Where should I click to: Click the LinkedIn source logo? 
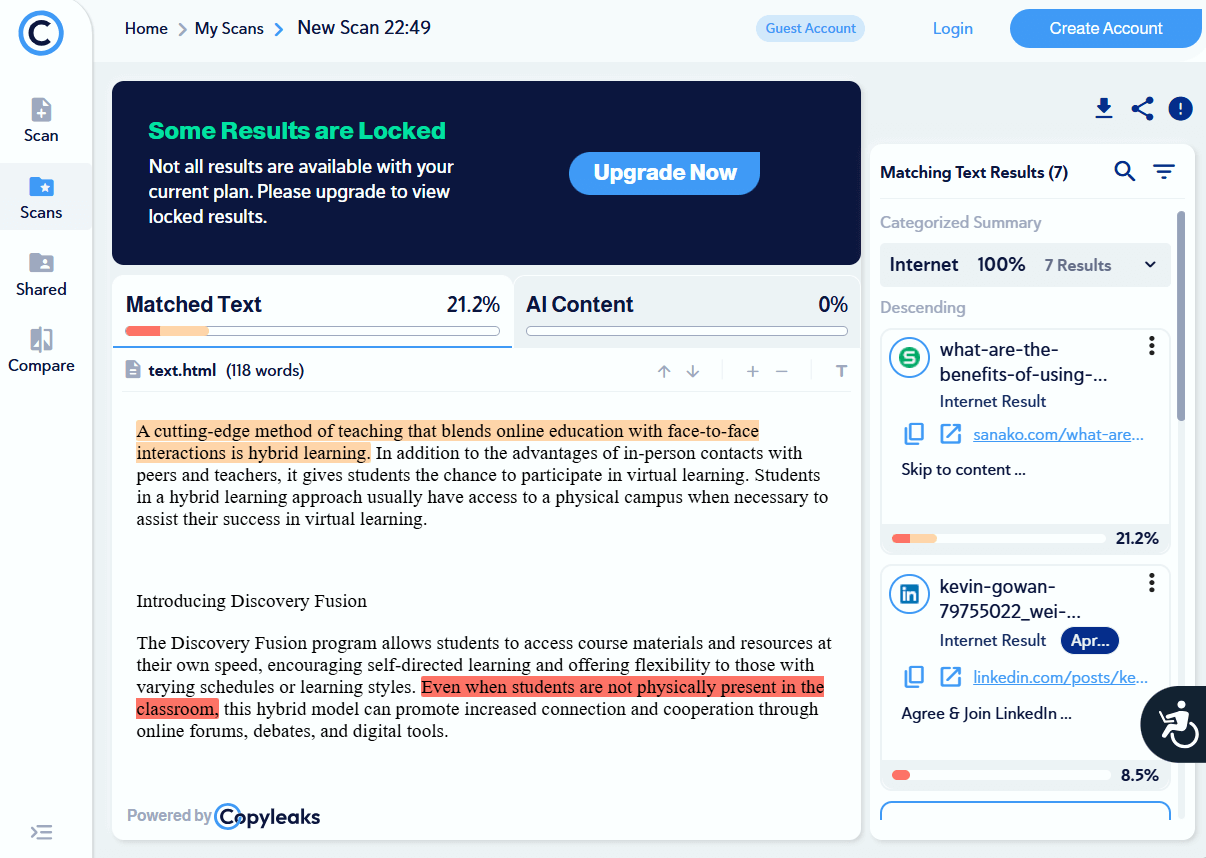[x=910, y=594]
